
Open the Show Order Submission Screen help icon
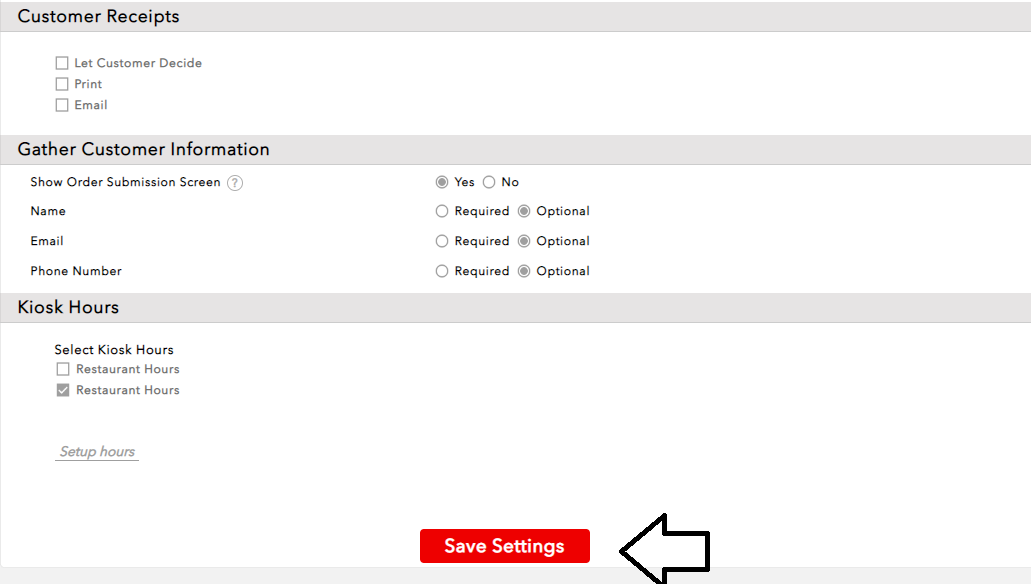point(235,183)
